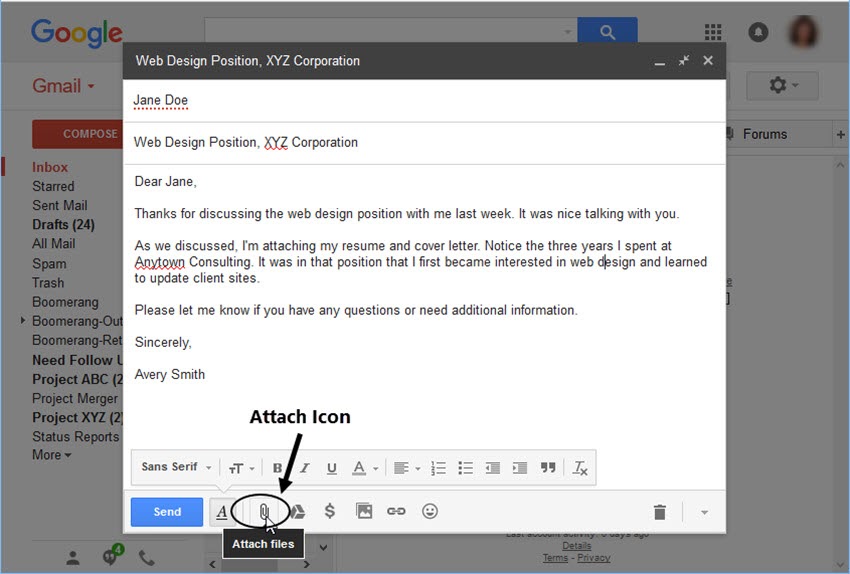This screenshot has width=850, height=574.
Task: Open the Drafts (24) folder
Action: 63,224
